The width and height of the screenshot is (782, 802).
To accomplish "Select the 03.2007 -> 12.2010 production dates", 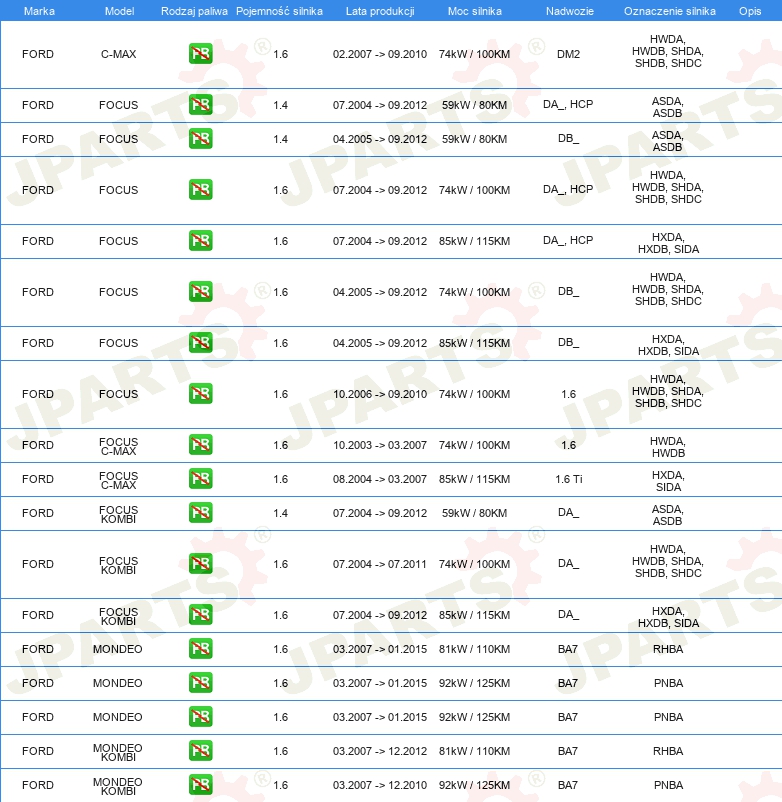I will (x=379, y=785).
